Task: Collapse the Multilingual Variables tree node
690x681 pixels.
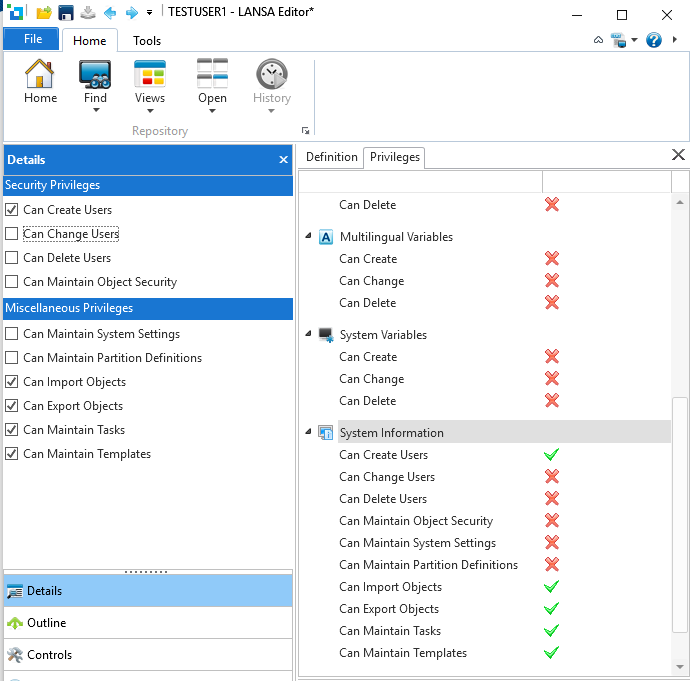Action: [x=307, y=237]
